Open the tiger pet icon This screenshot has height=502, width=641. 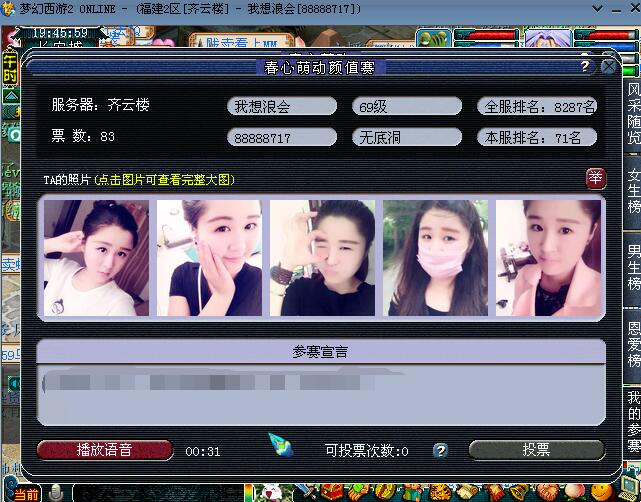coord(439,492)
